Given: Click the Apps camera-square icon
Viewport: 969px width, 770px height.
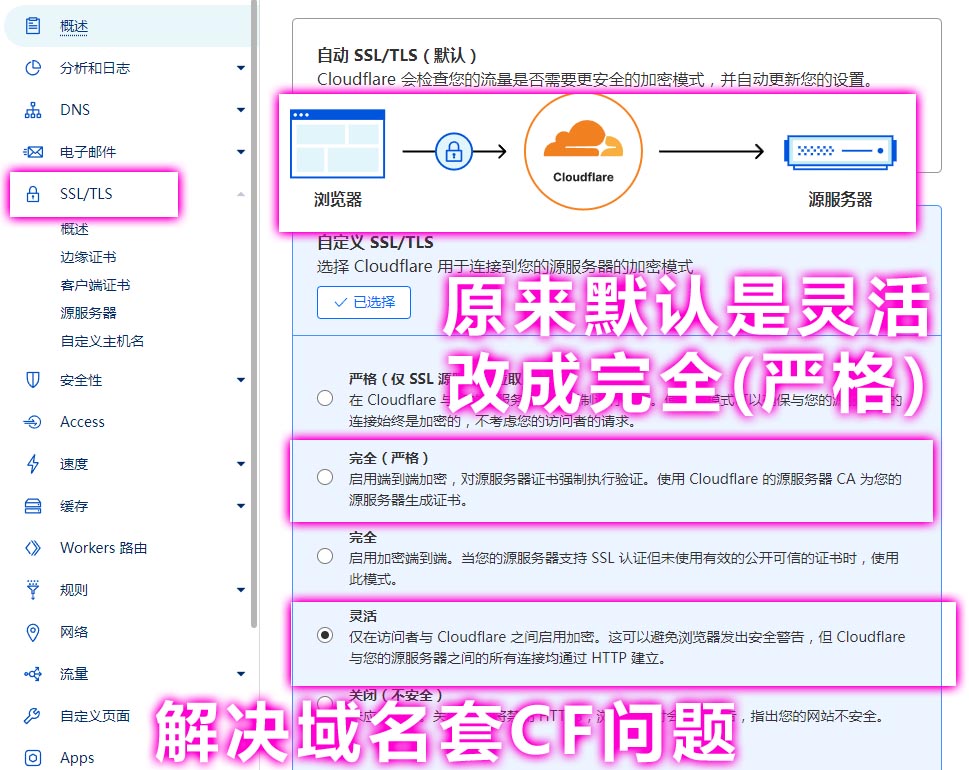Looking at the screenshot, I should pyautogui.click(x=33, y=758).
